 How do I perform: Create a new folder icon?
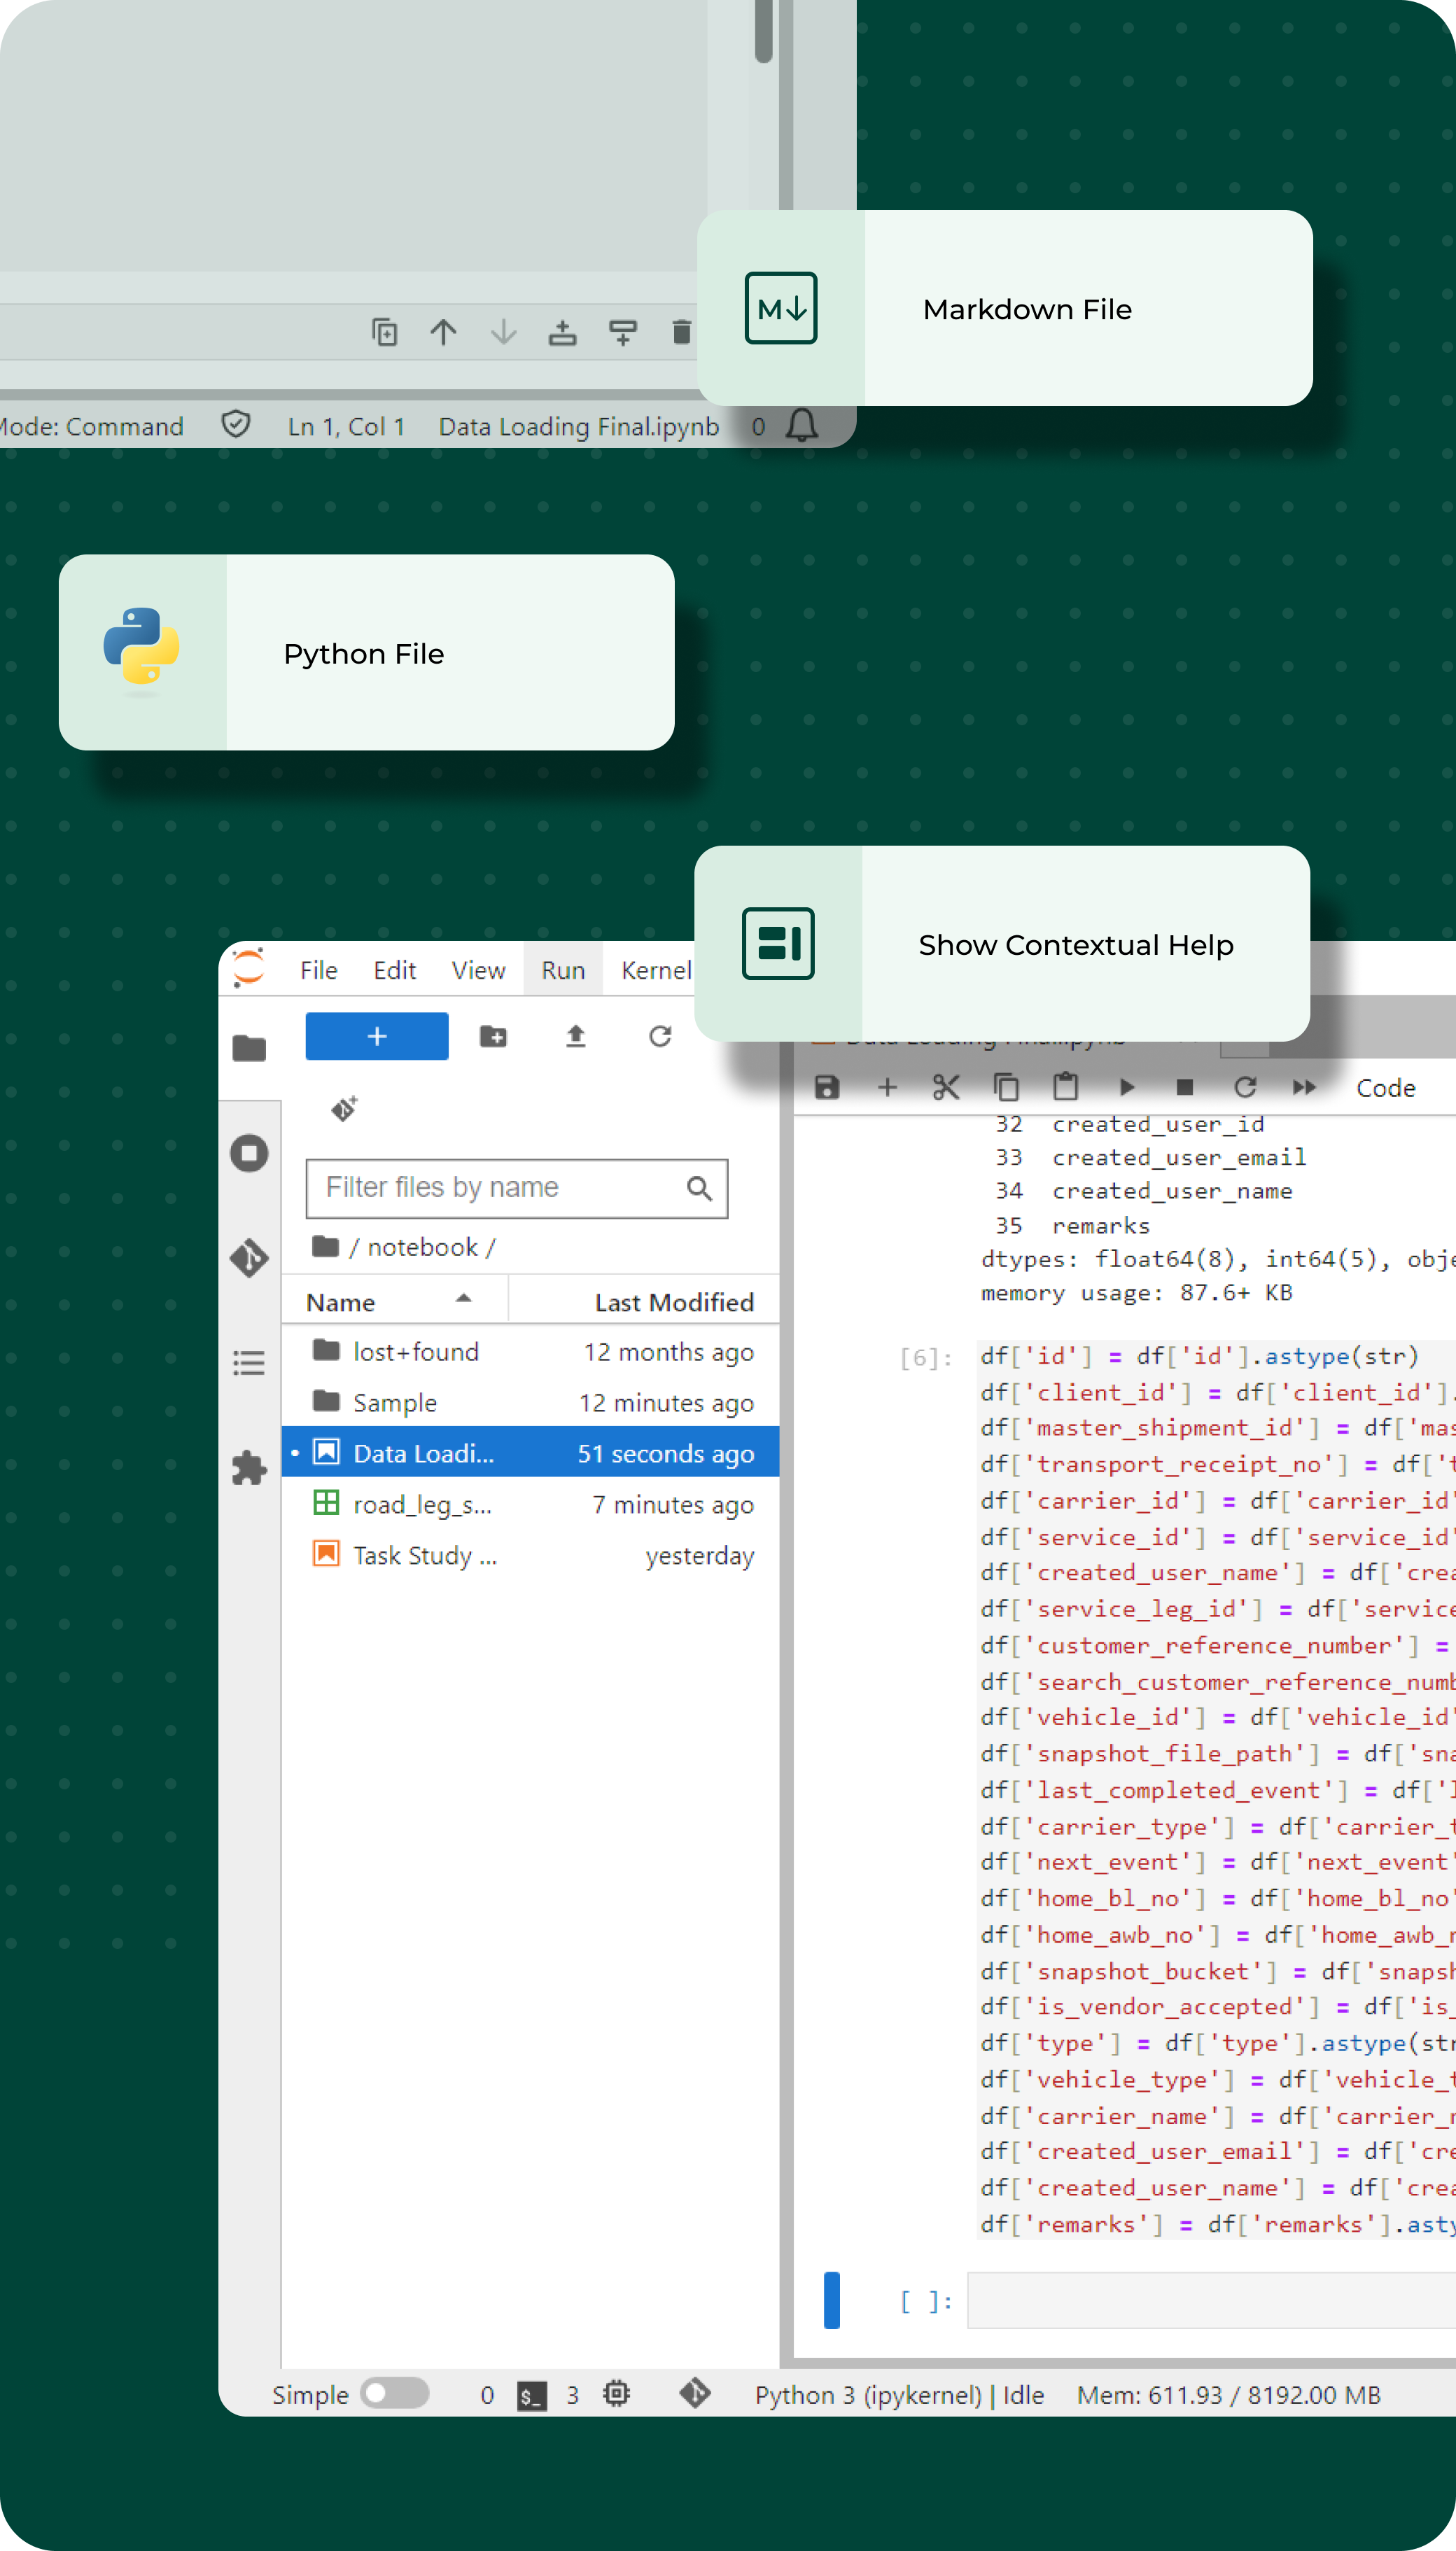(493, 1036)
